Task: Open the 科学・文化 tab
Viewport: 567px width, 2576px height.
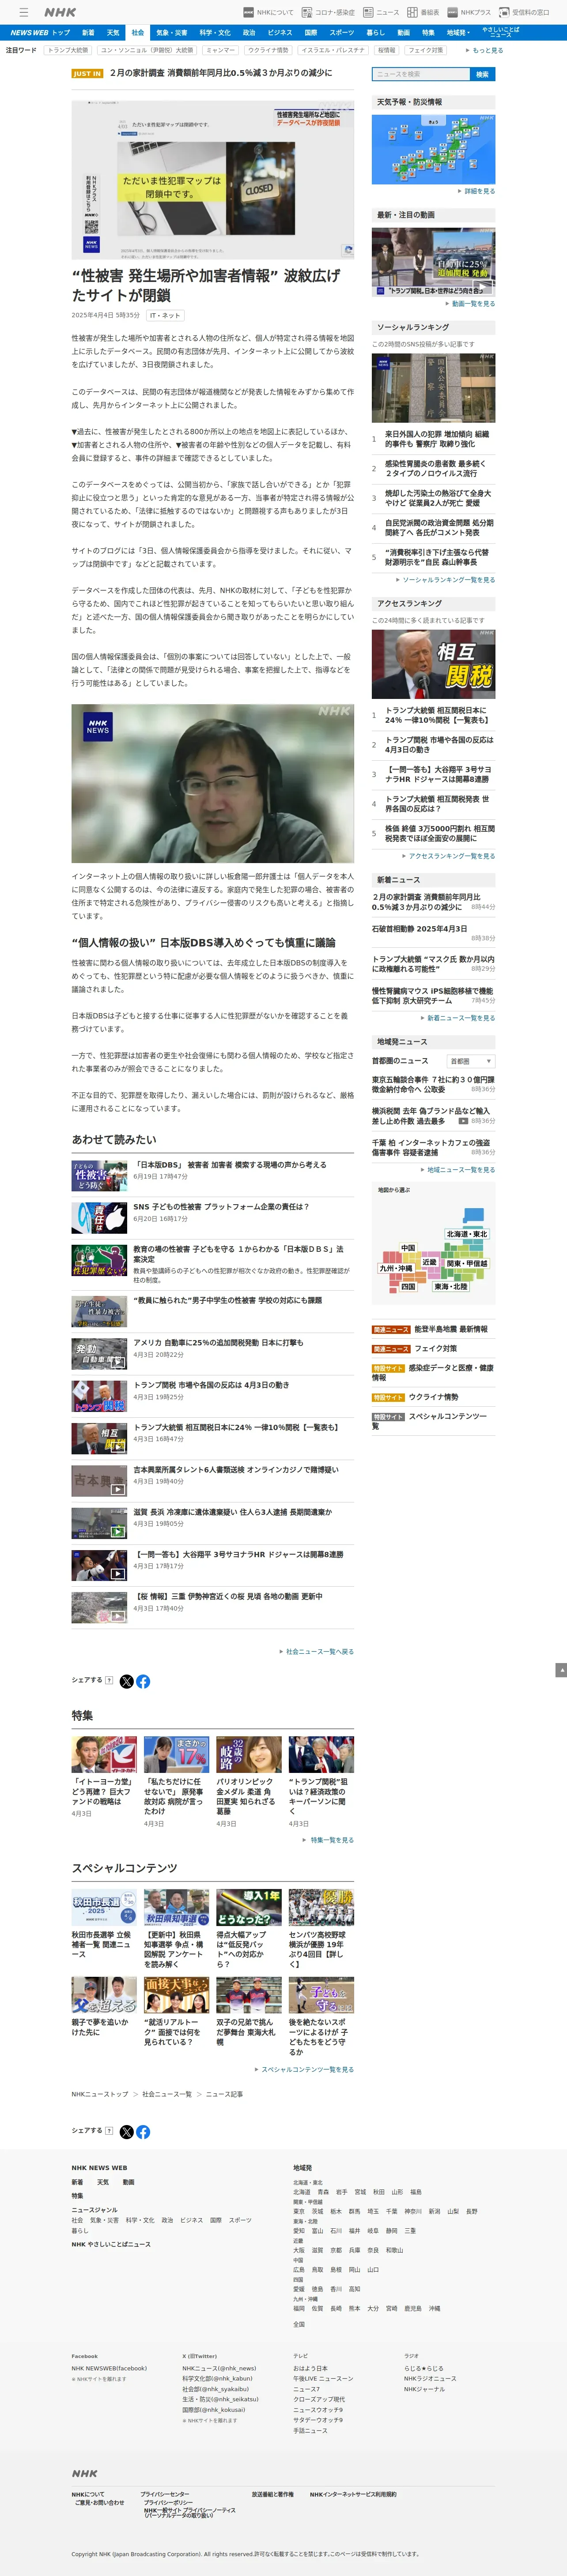Action: coord(215,32)
